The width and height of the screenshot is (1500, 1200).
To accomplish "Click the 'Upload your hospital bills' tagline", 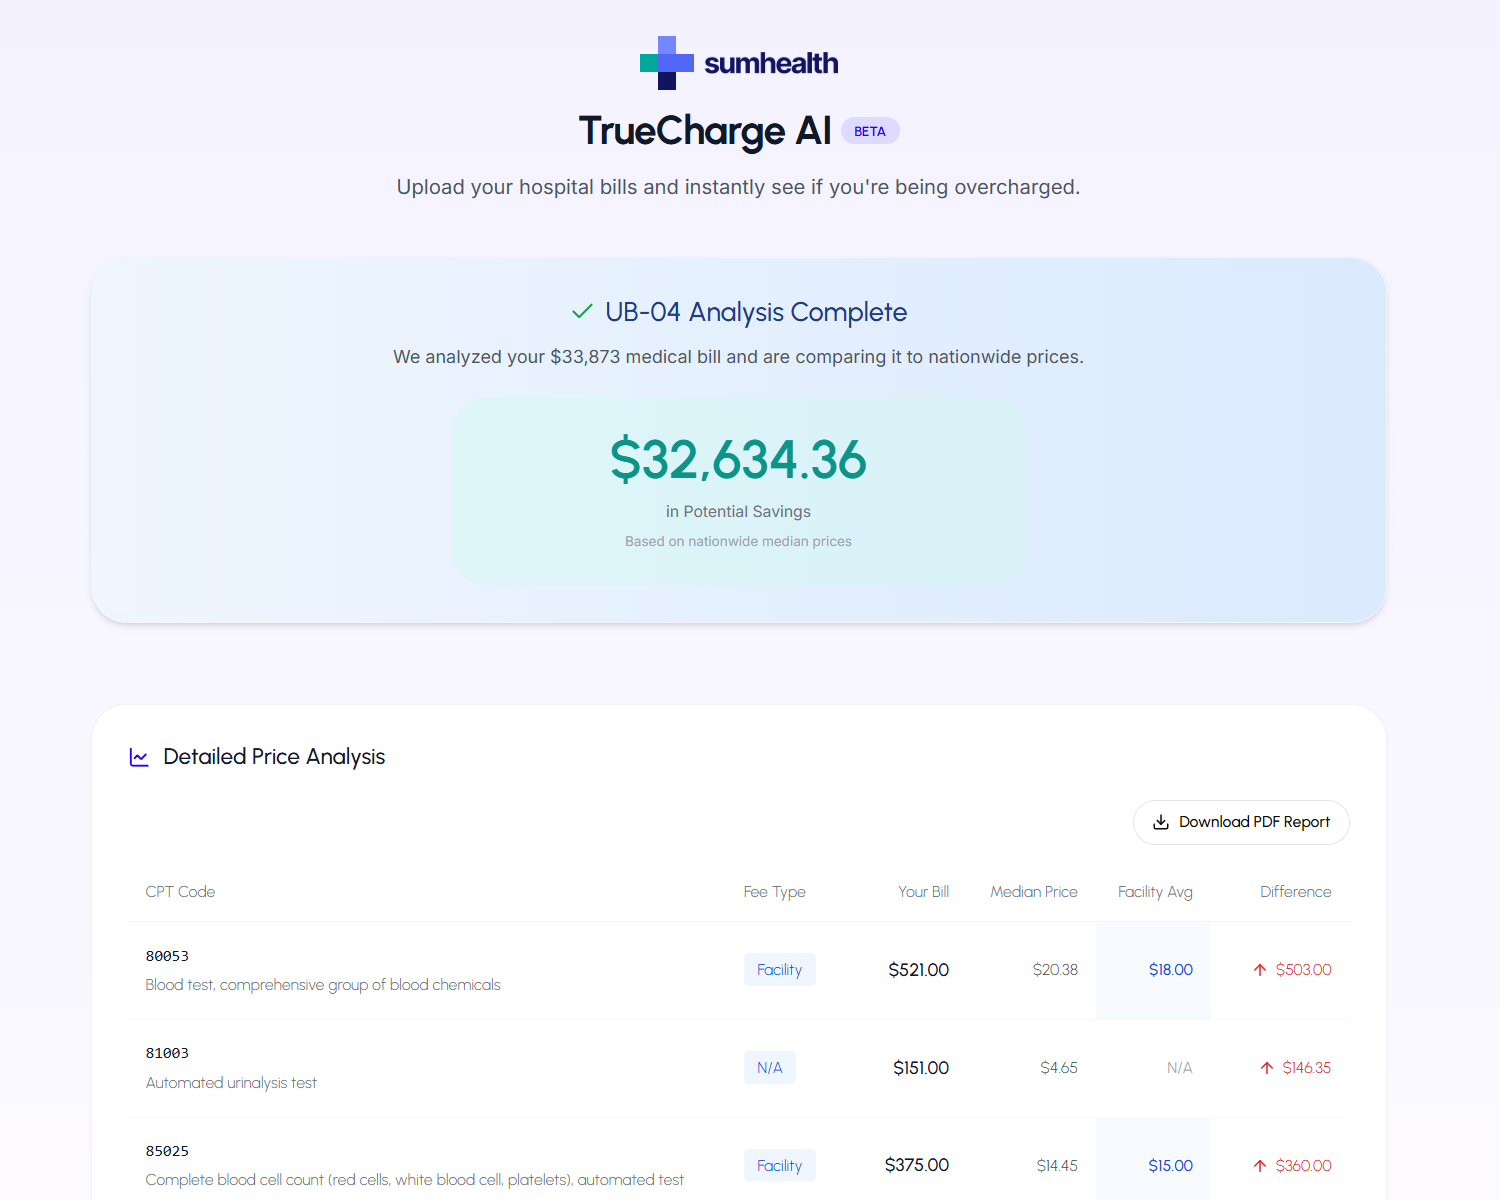I will (x=738, y=187).
